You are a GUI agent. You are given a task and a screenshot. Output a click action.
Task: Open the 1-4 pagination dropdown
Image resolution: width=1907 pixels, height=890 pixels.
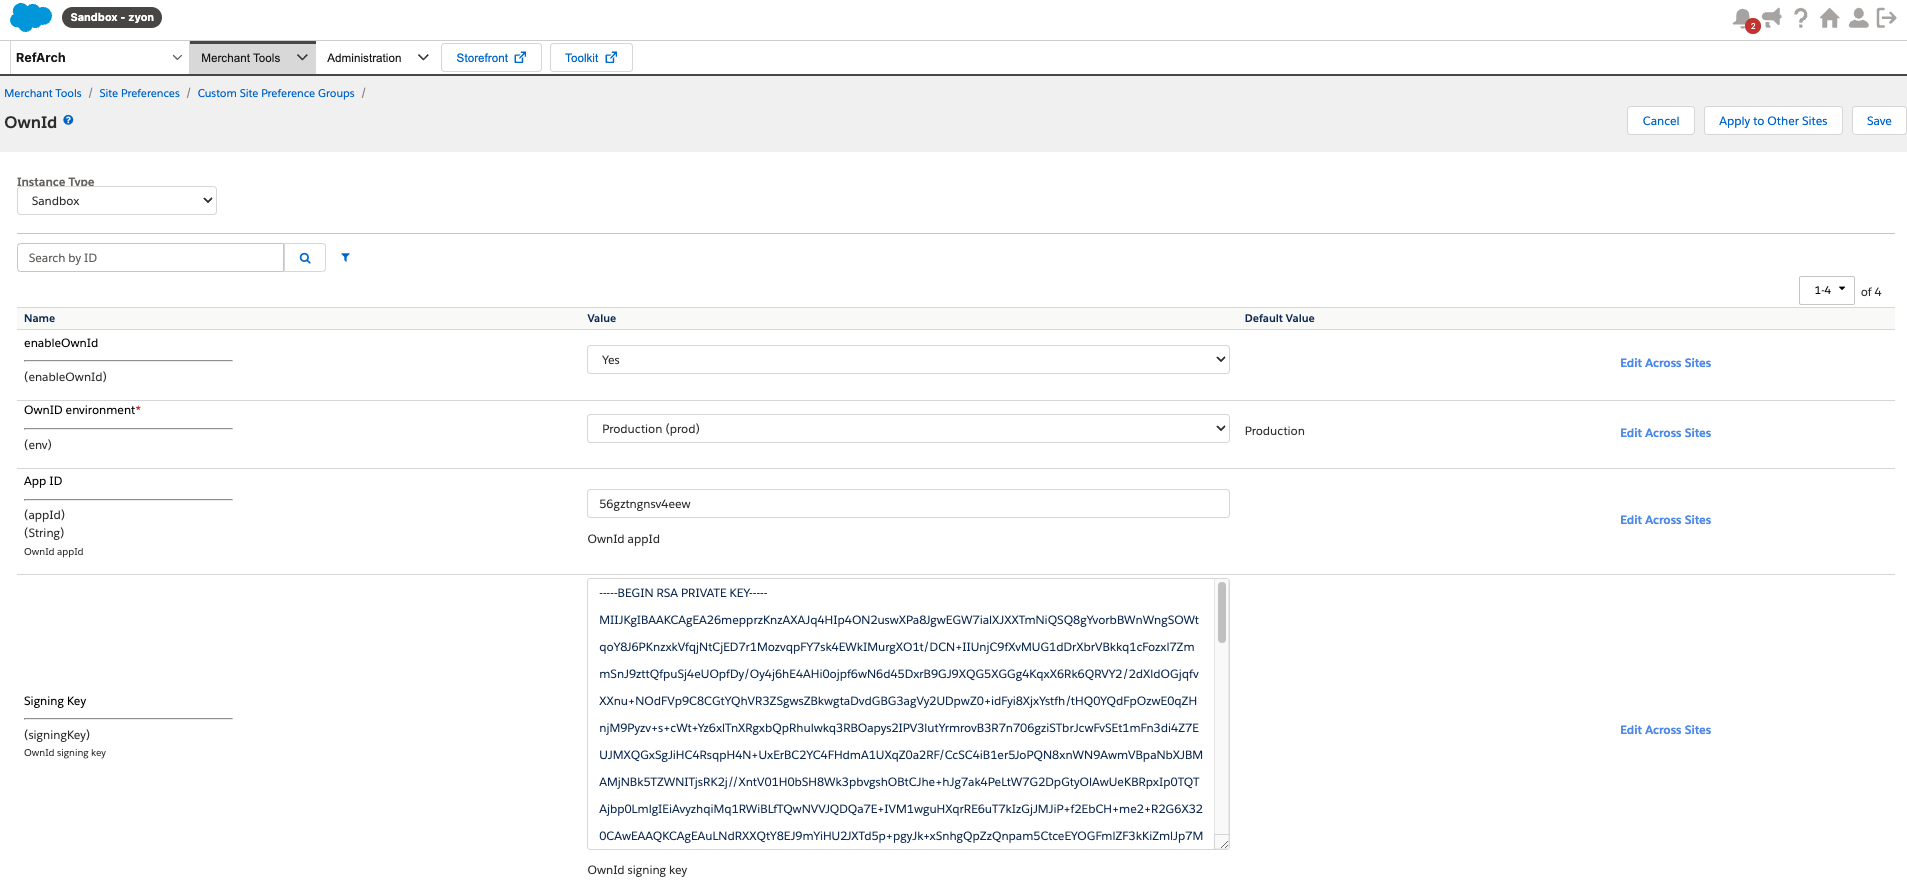[x=1827, y=290]
